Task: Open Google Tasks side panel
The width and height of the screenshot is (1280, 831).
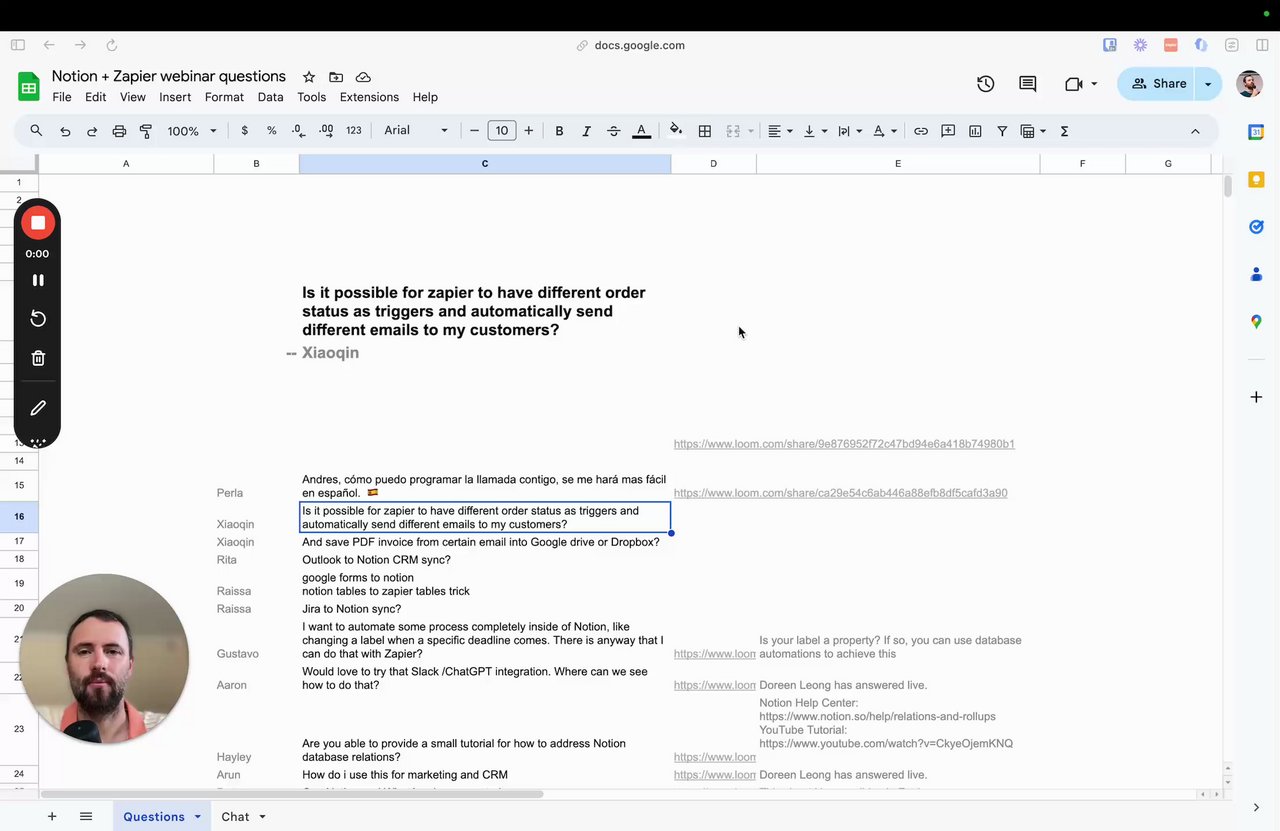Action: (x=1256, y=227)
